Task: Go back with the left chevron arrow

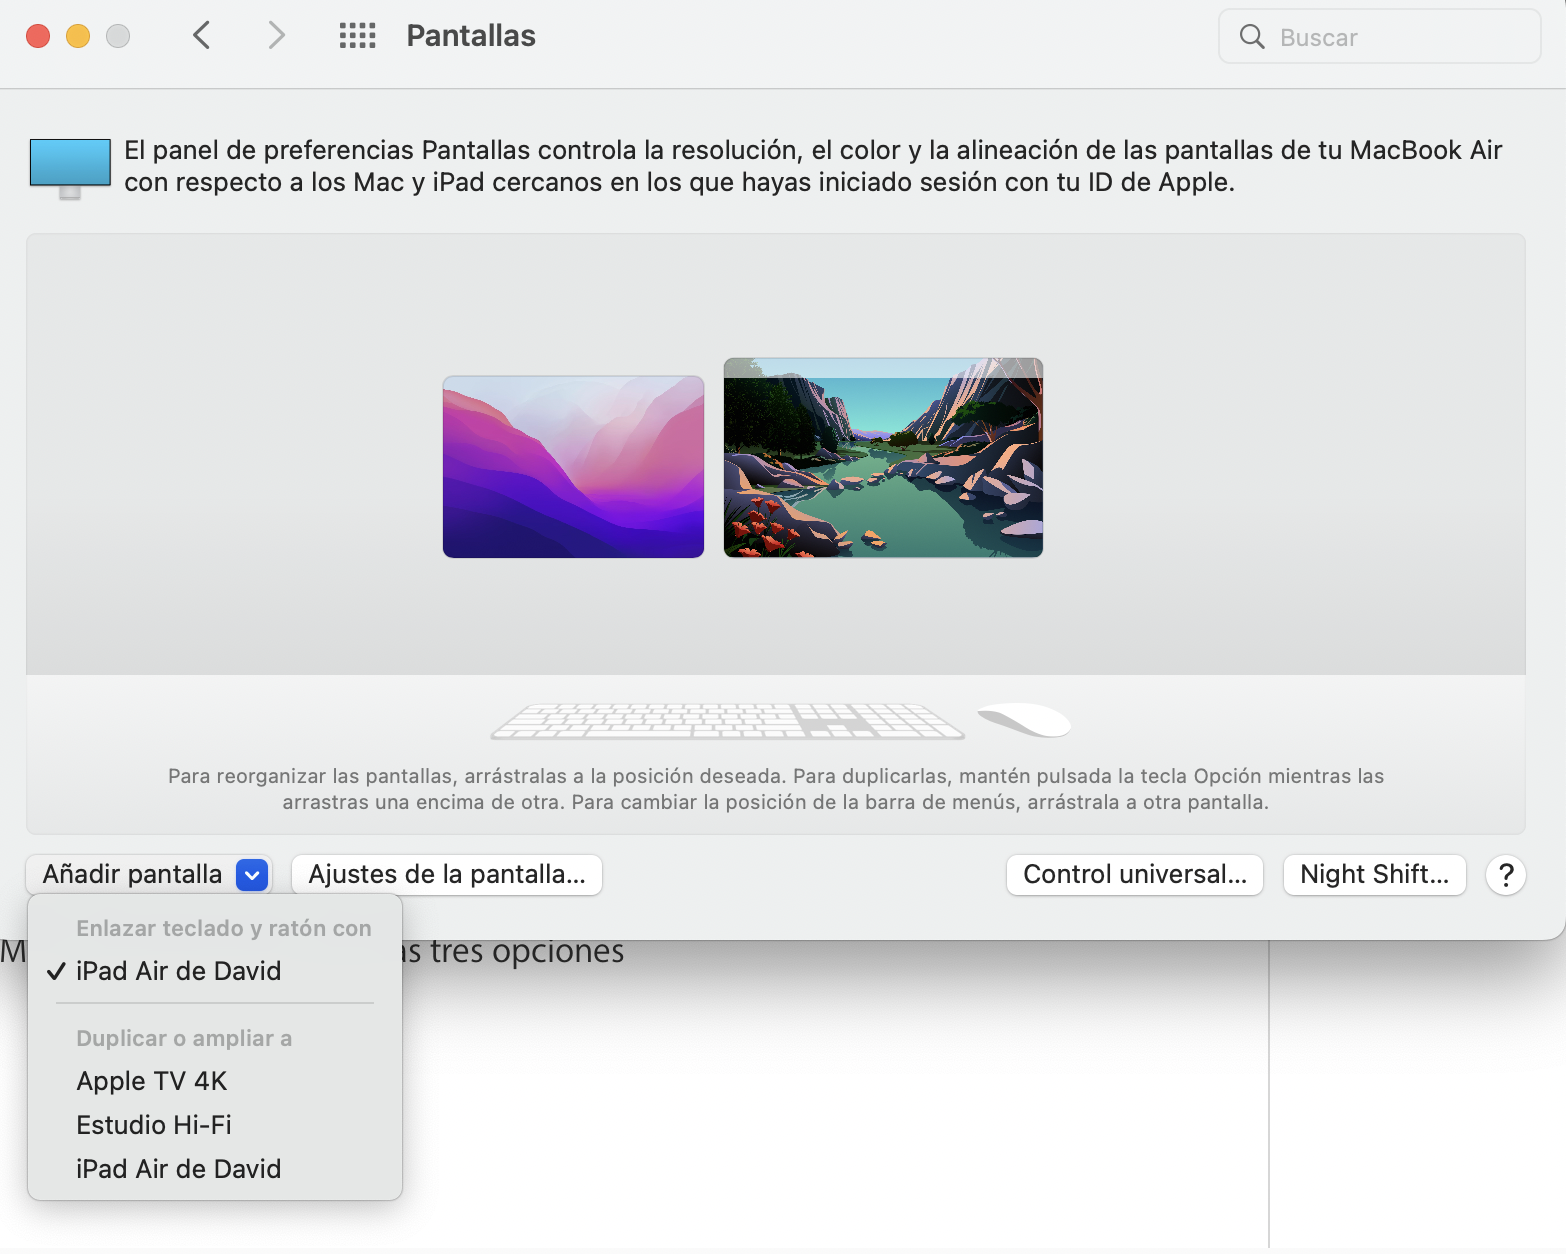Action: pyautogui.click(x=201, y=36)
